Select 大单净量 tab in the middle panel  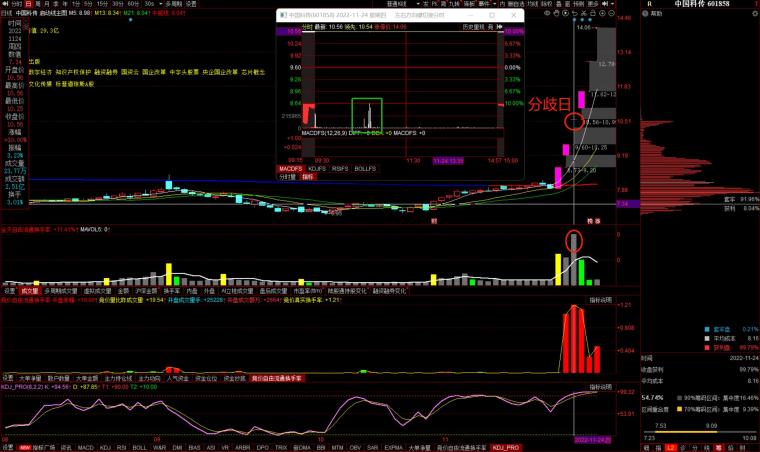(31, 378)
